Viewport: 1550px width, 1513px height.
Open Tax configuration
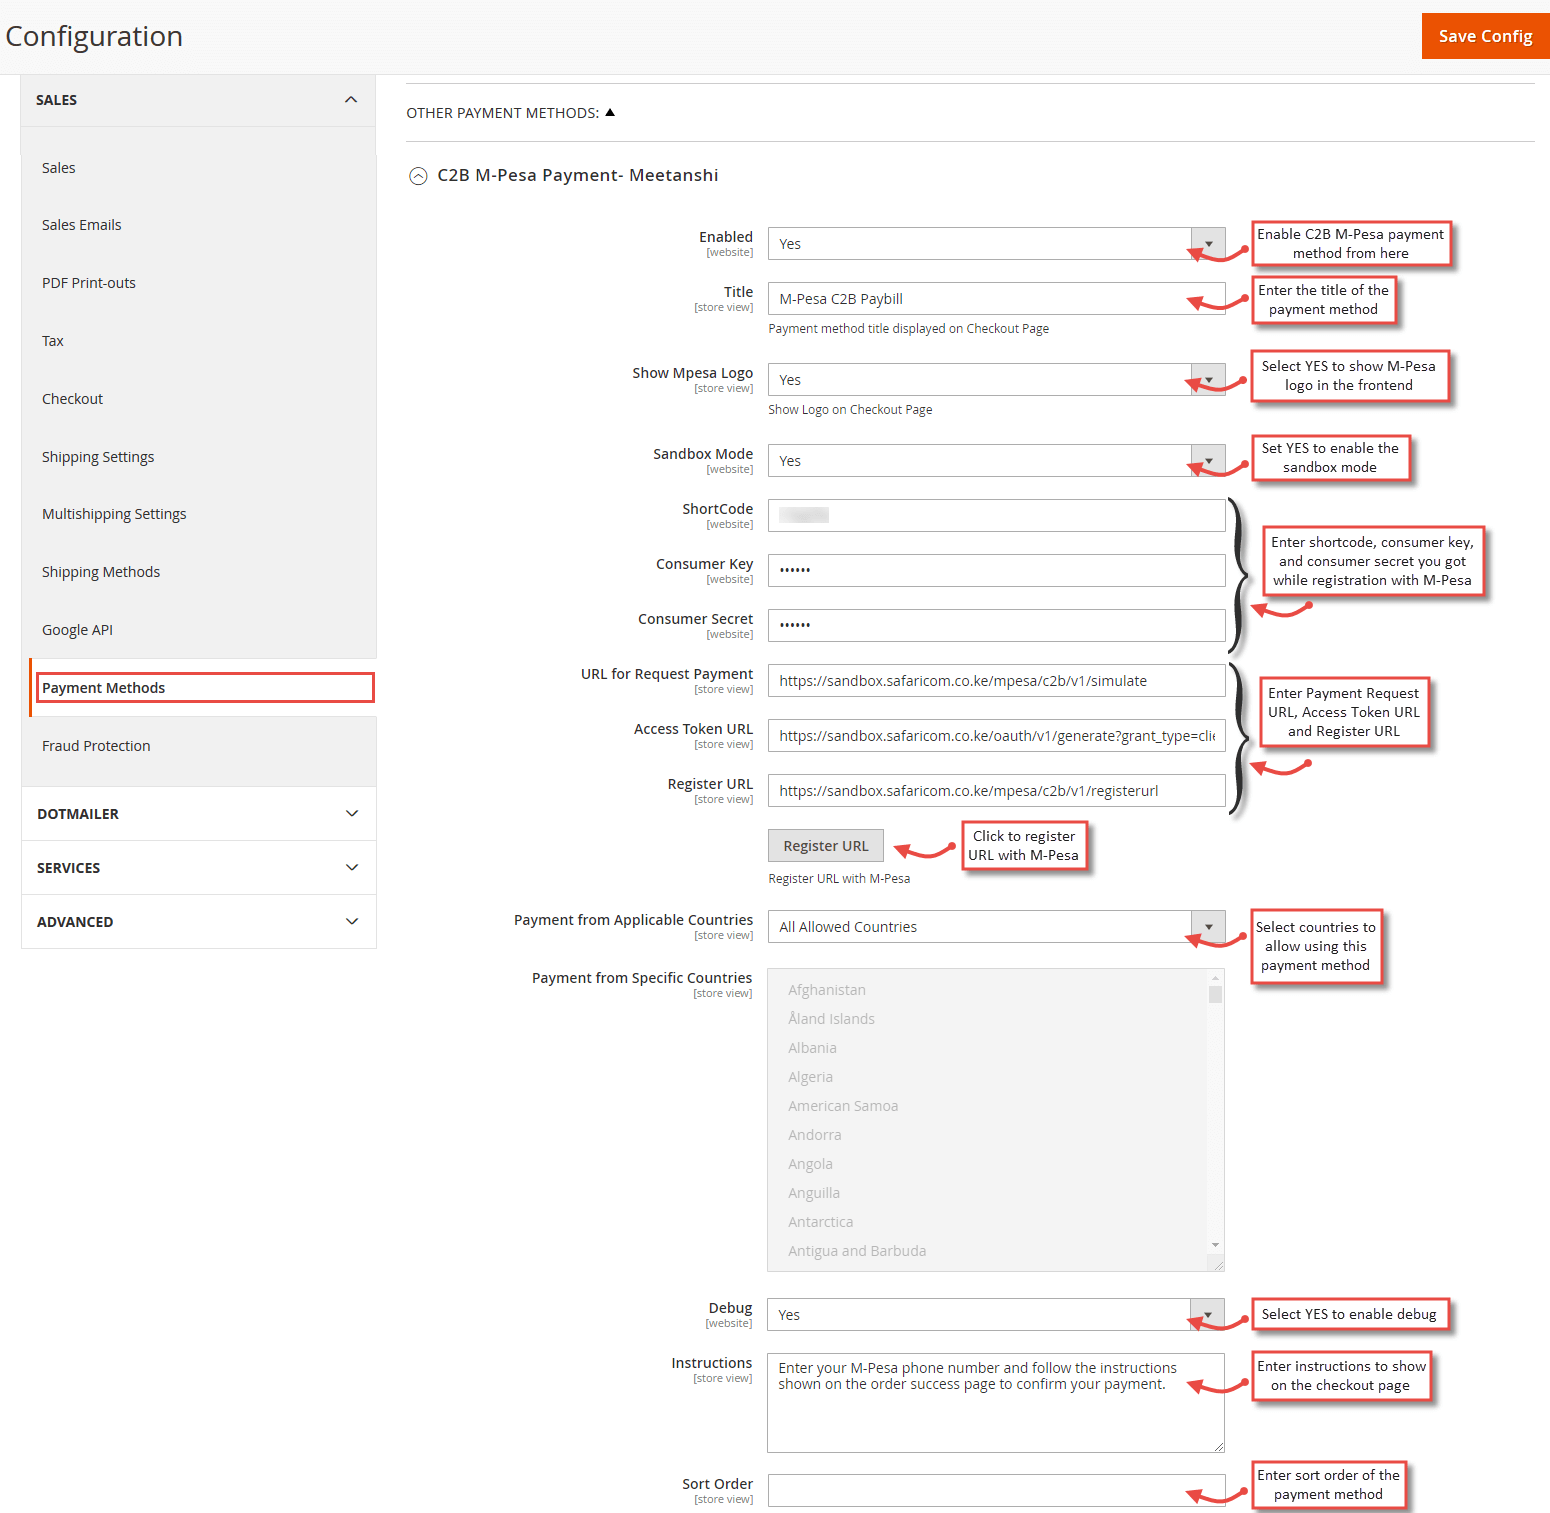[x=53, y=341]
